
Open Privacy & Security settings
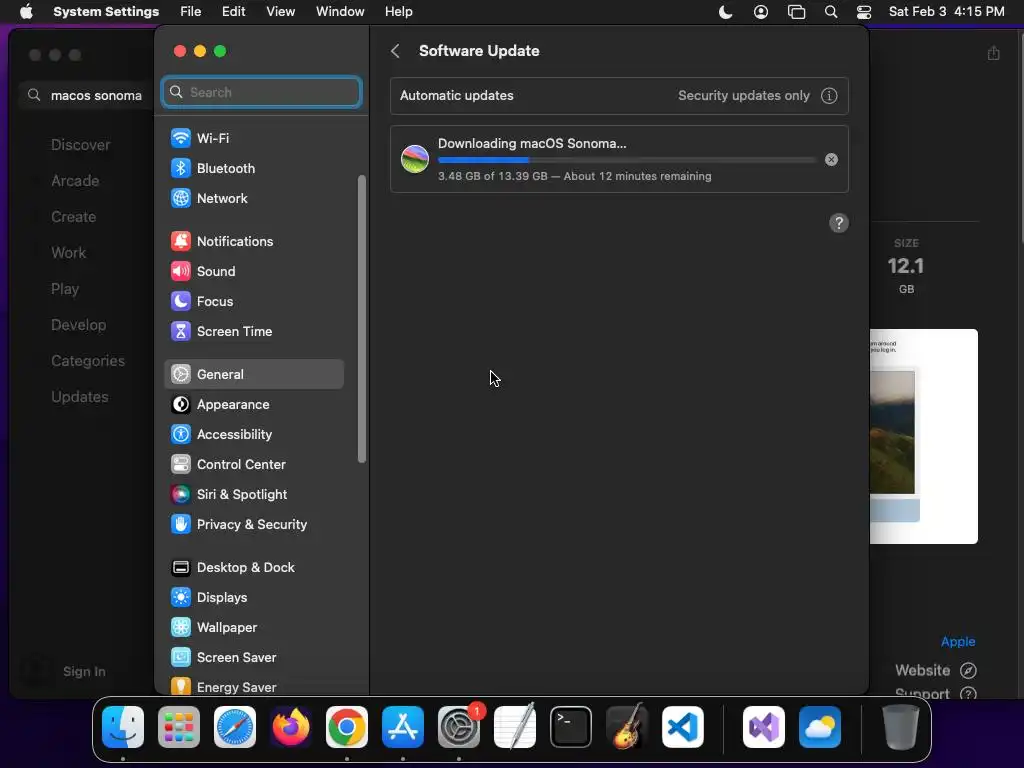click(253, 525)
